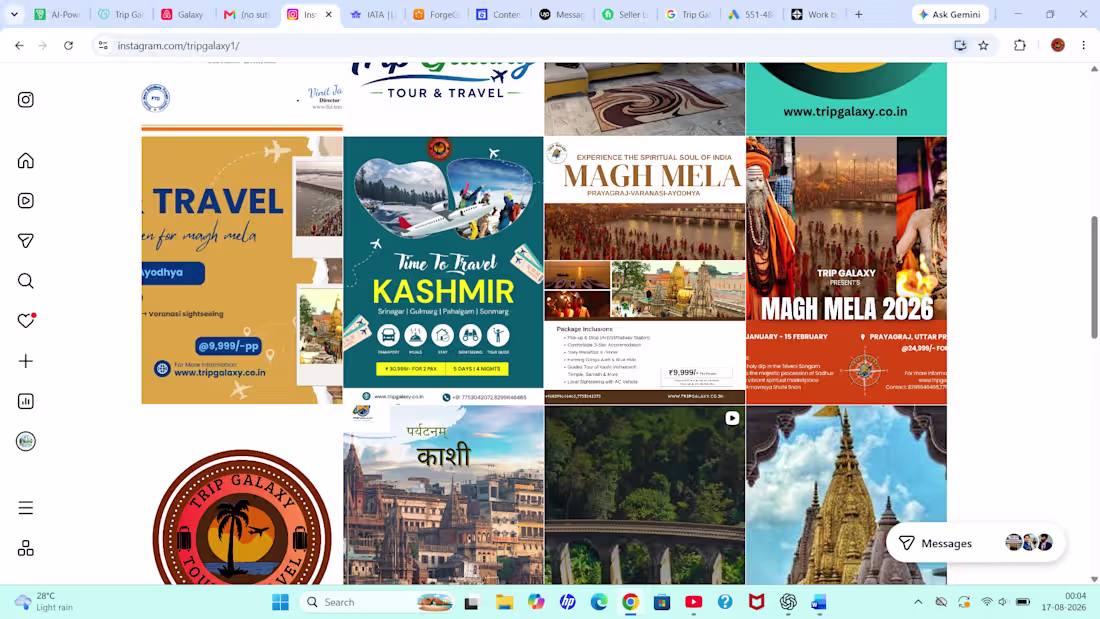This screenshot has height=619, width=1100.
Task: Open the golden temple spire post
Action: [x=846, y=495]
